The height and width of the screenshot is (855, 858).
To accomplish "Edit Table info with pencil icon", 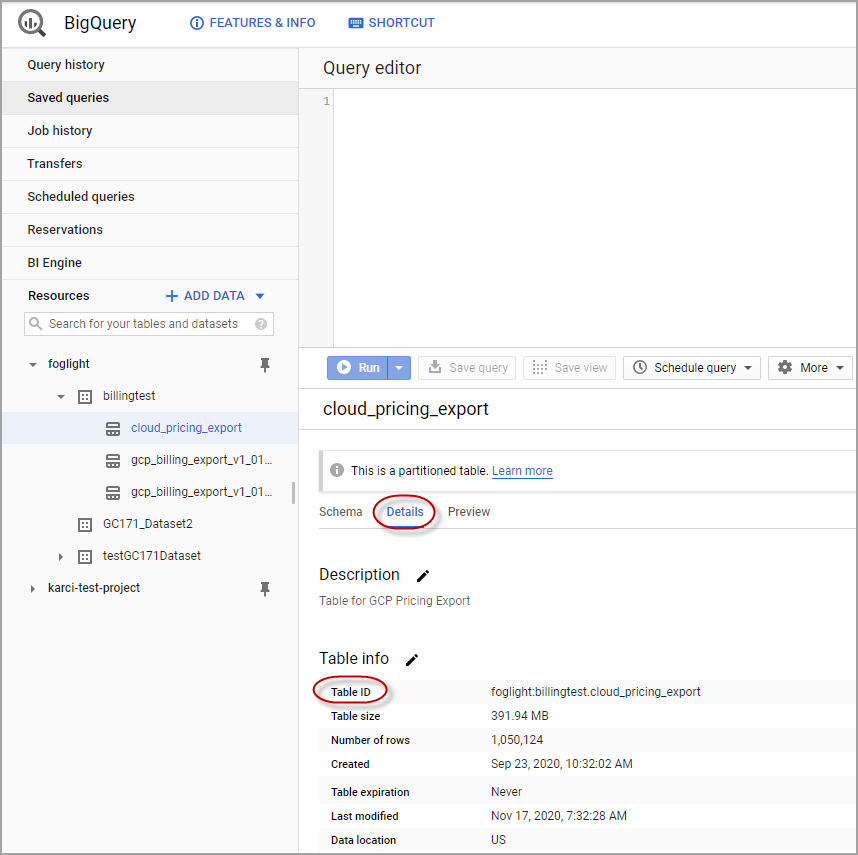I will pos(412,660).
